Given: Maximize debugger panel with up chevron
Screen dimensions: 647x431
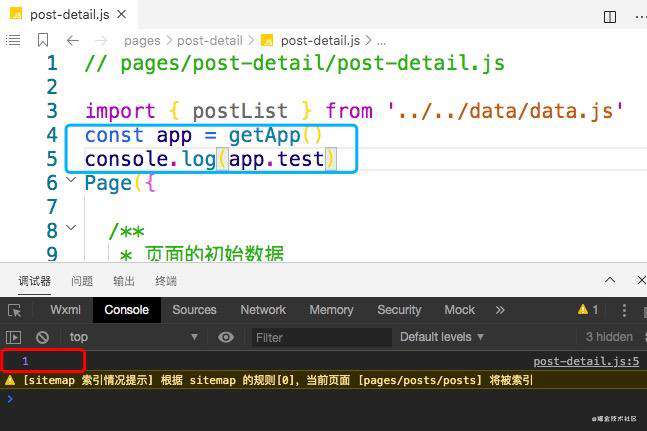Looking at the screenshot, I should point(610,280).
